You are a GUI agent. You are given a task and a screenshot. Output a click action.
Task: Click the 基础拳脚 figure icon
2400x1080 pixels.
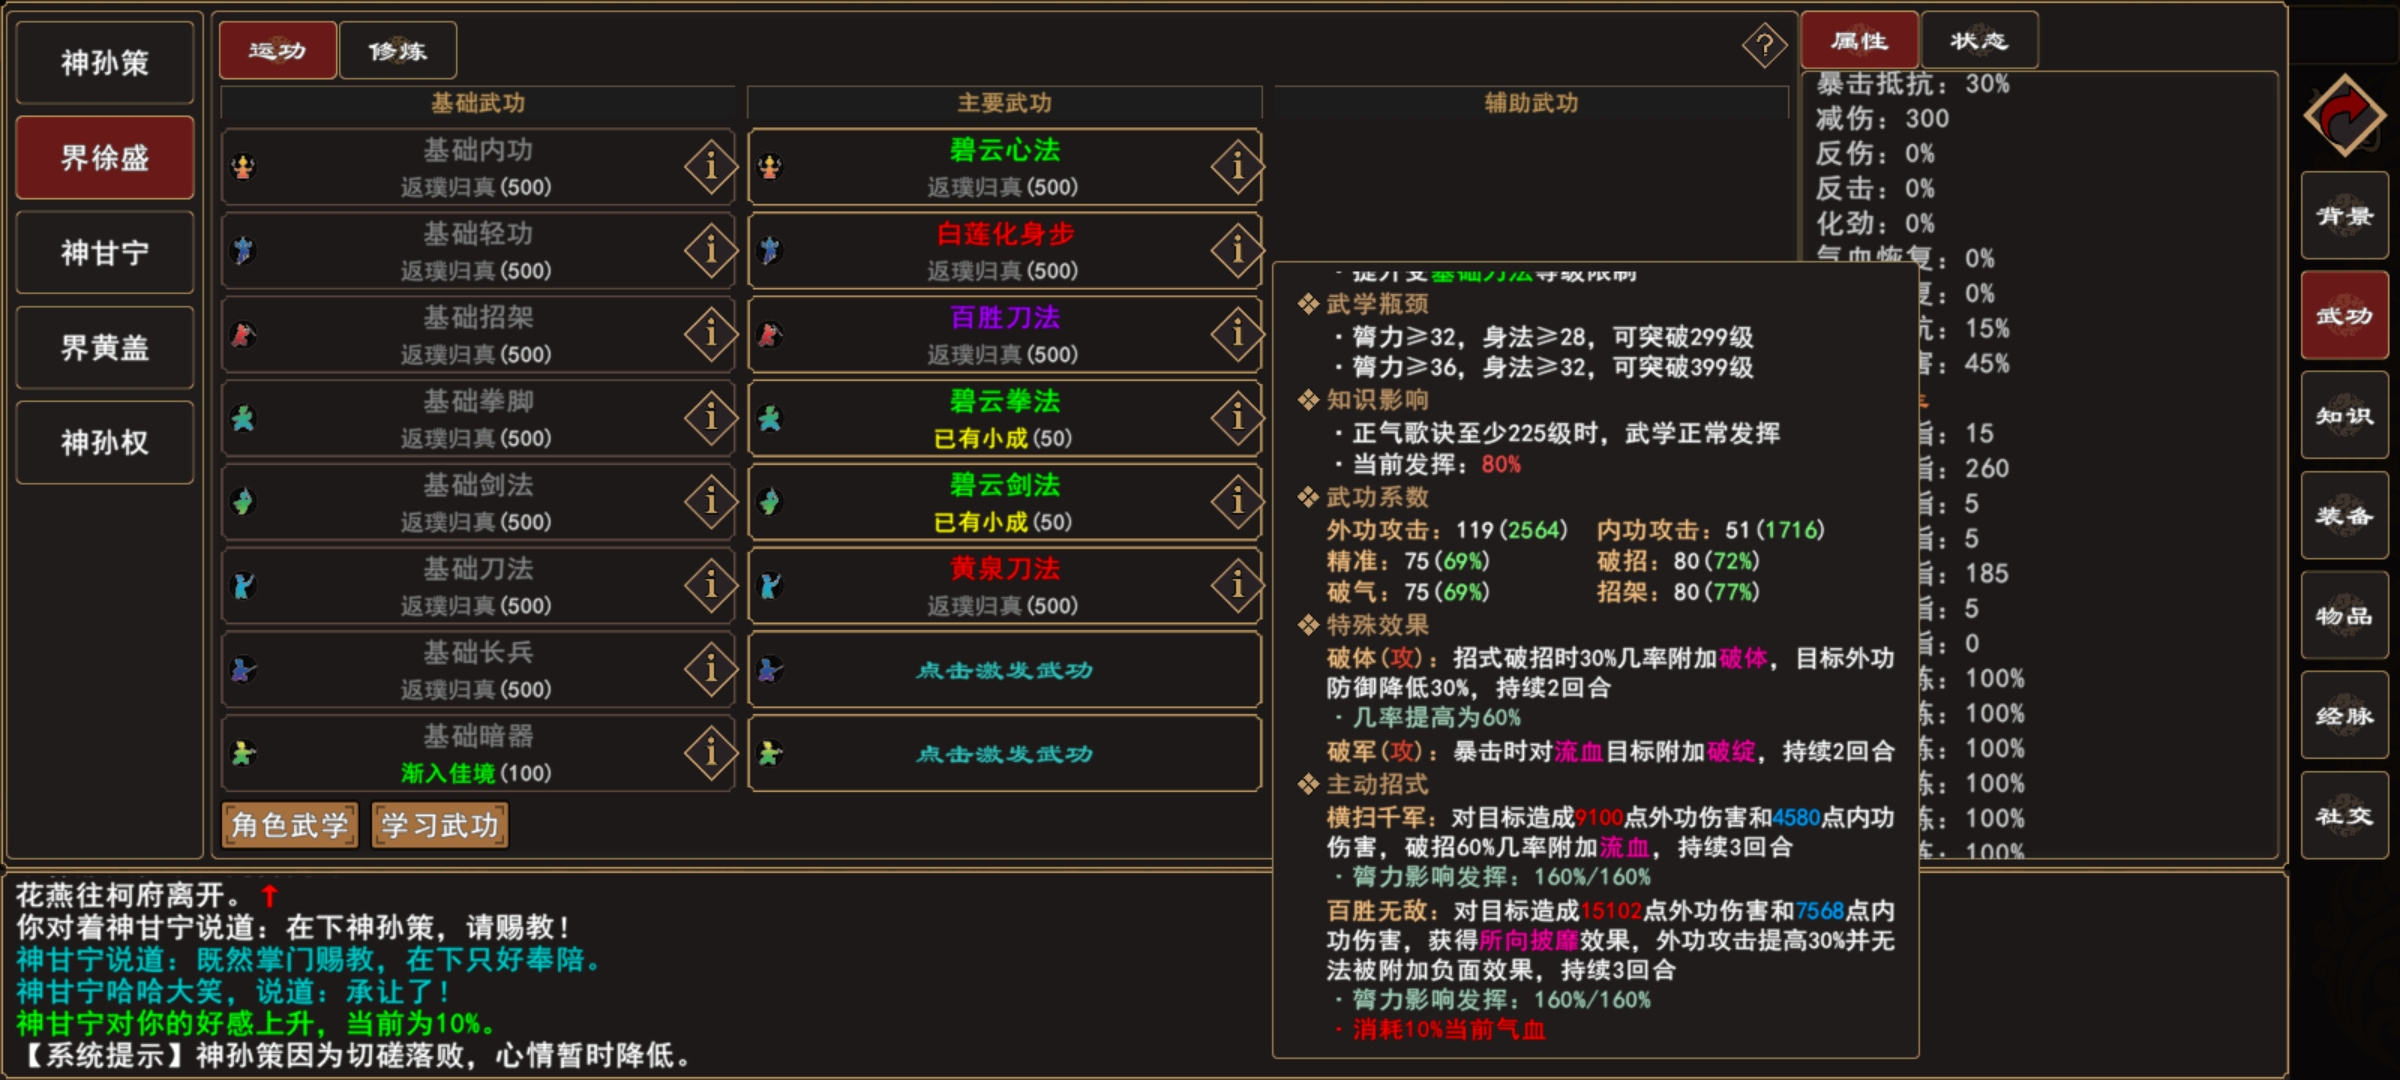point(243,419)
